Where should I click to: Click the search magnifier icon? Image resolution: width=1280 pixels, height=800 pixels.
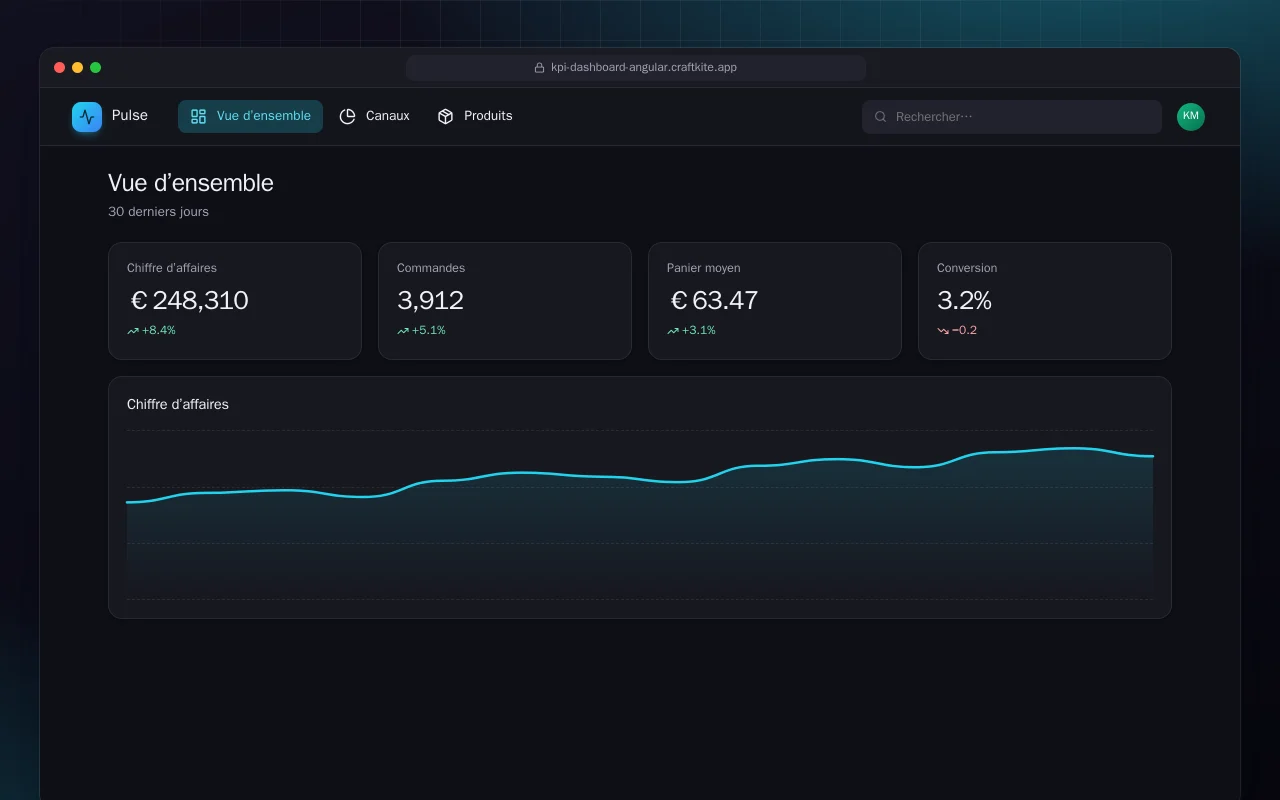pyautogui.click(x=881, y=117)
